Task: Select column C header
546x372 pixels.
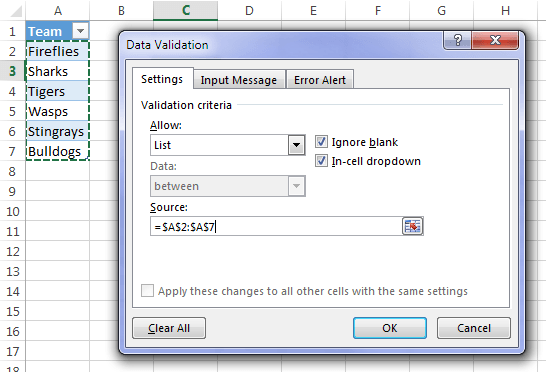Action: [186, 10]
